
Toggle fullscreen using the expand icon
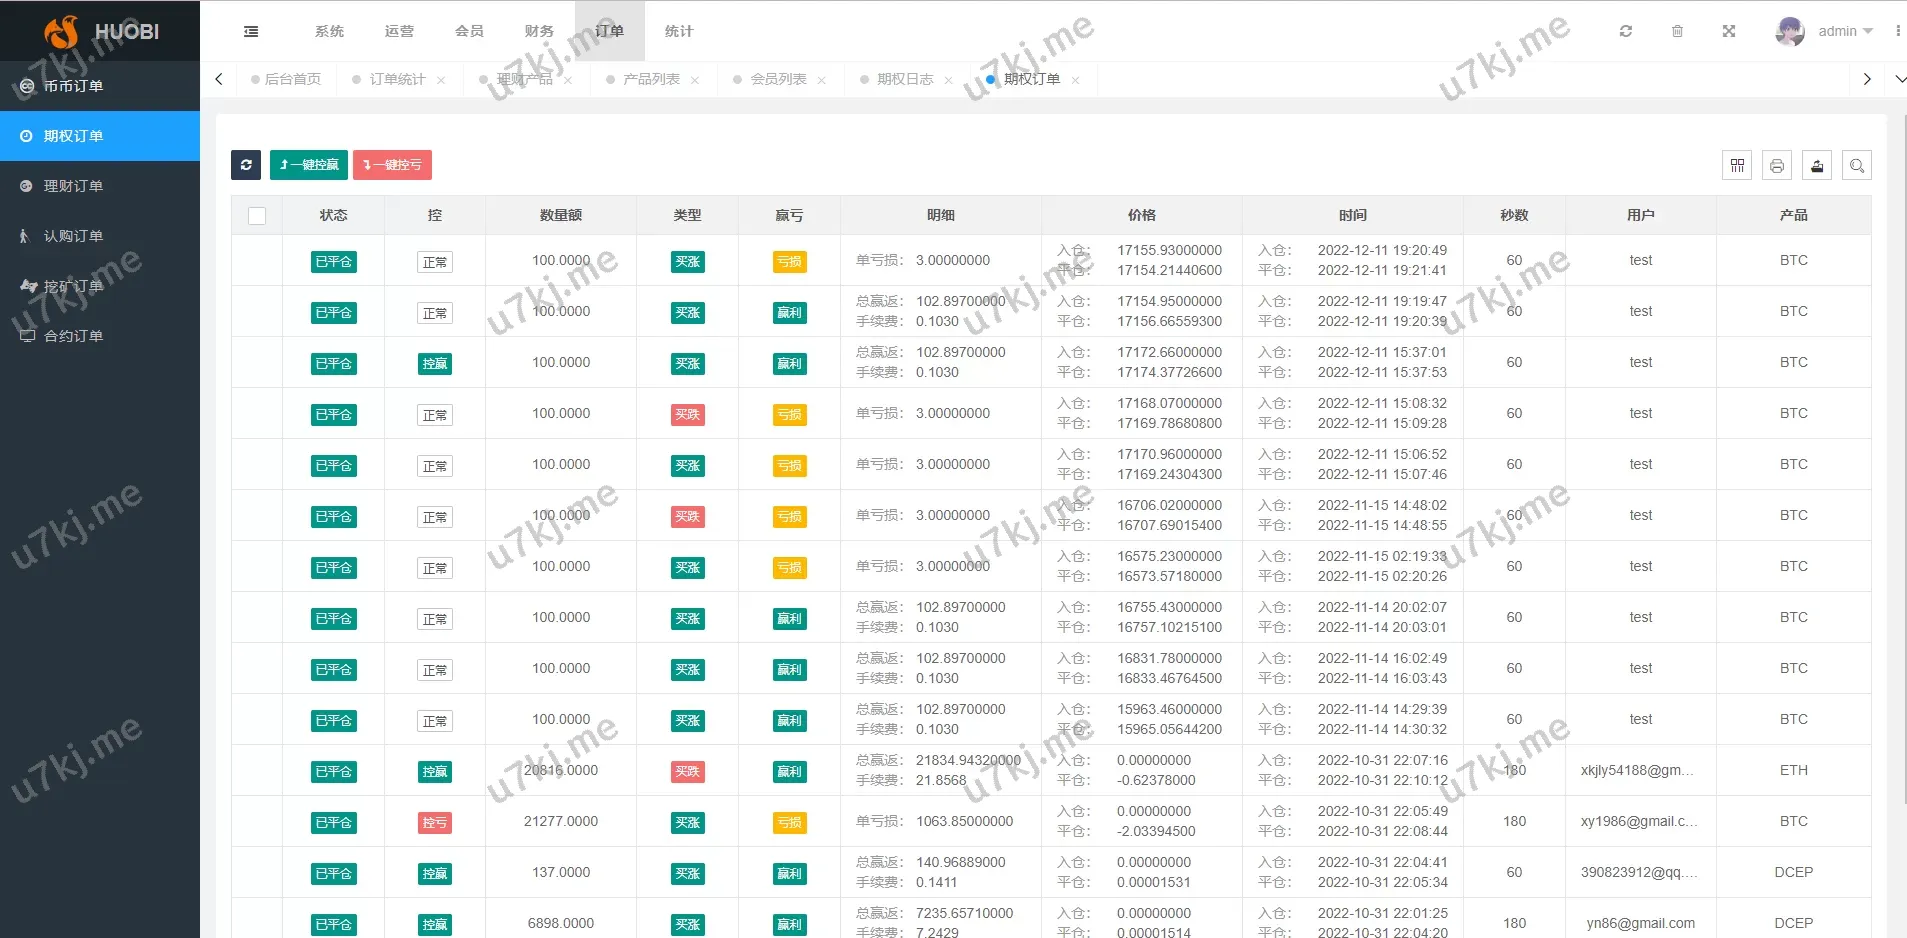[1728, 32]
